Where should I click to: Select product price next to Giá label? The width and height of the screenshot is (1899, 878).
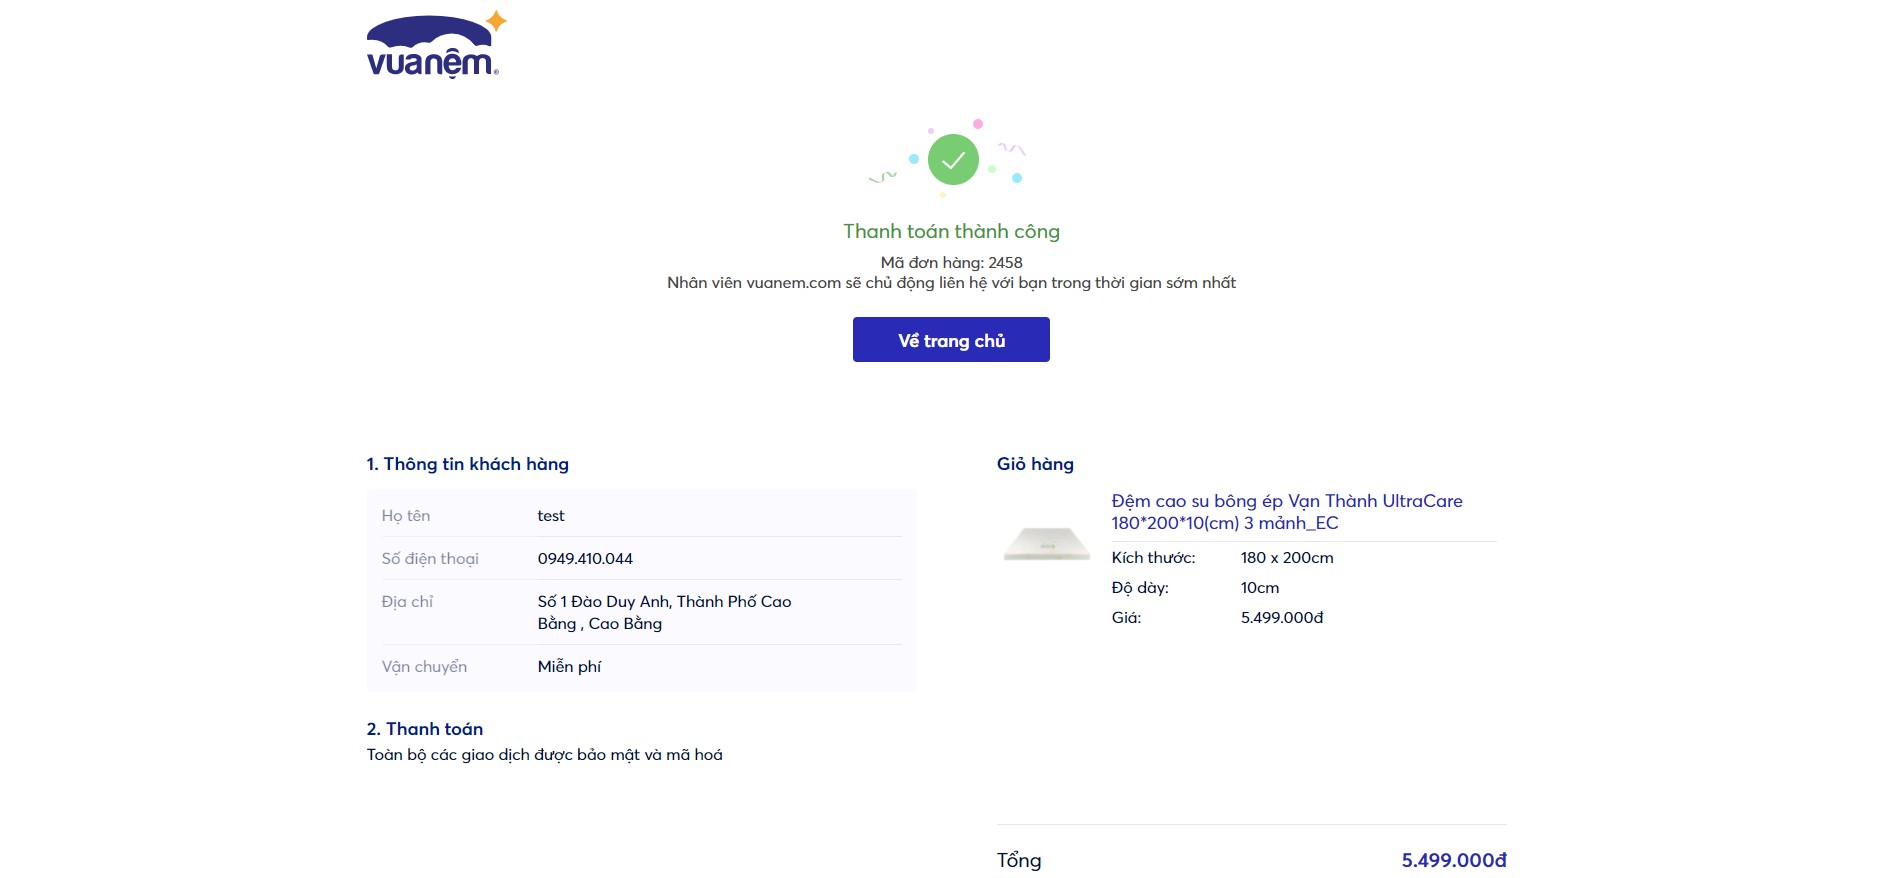1282,618
